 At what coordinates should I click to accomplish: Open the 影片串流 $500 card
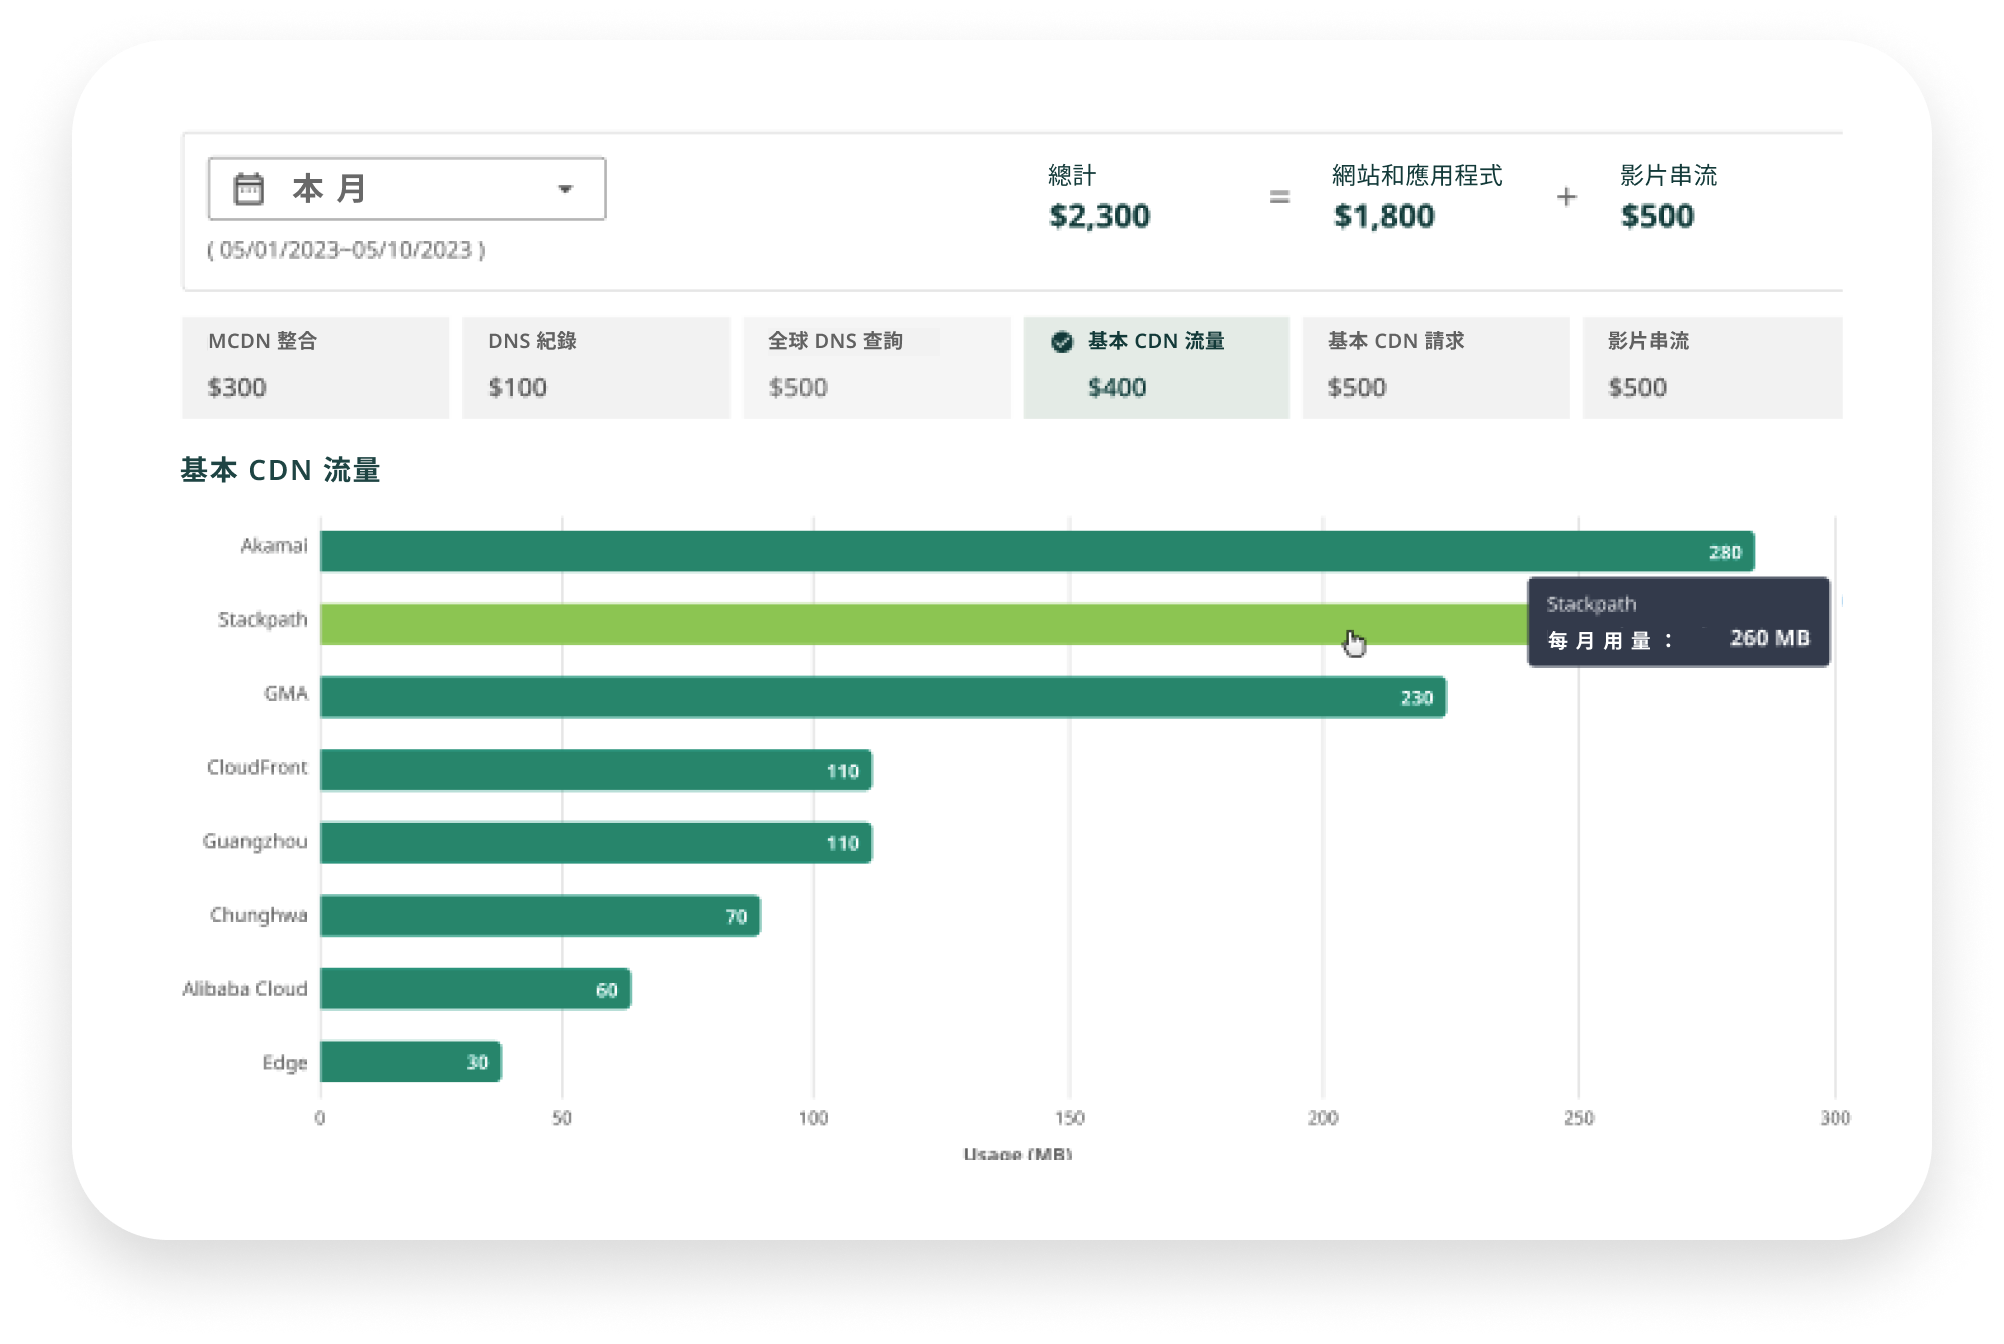pos(1712,367)
